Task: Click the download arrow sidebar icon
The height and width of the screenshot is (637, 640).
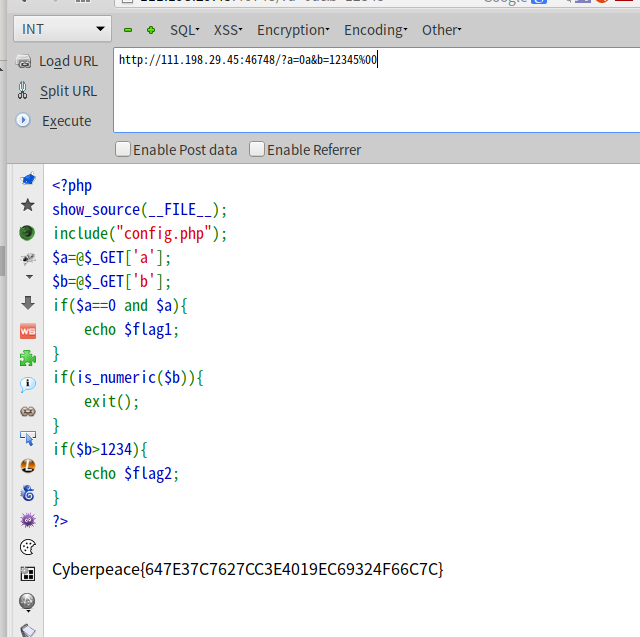Action: pyautogui.click(x=27, y=303)
